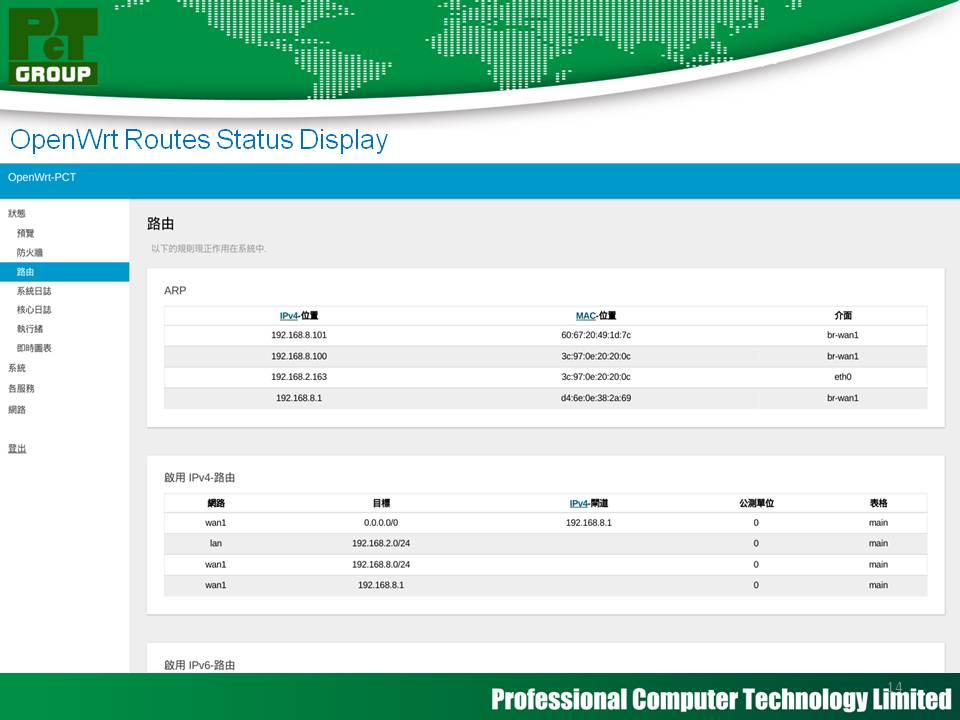Open the 即時圖表 realtime graphs page
Image resolution: width=960 pixels, height=720 pixels.
click(x=34, y=348)
